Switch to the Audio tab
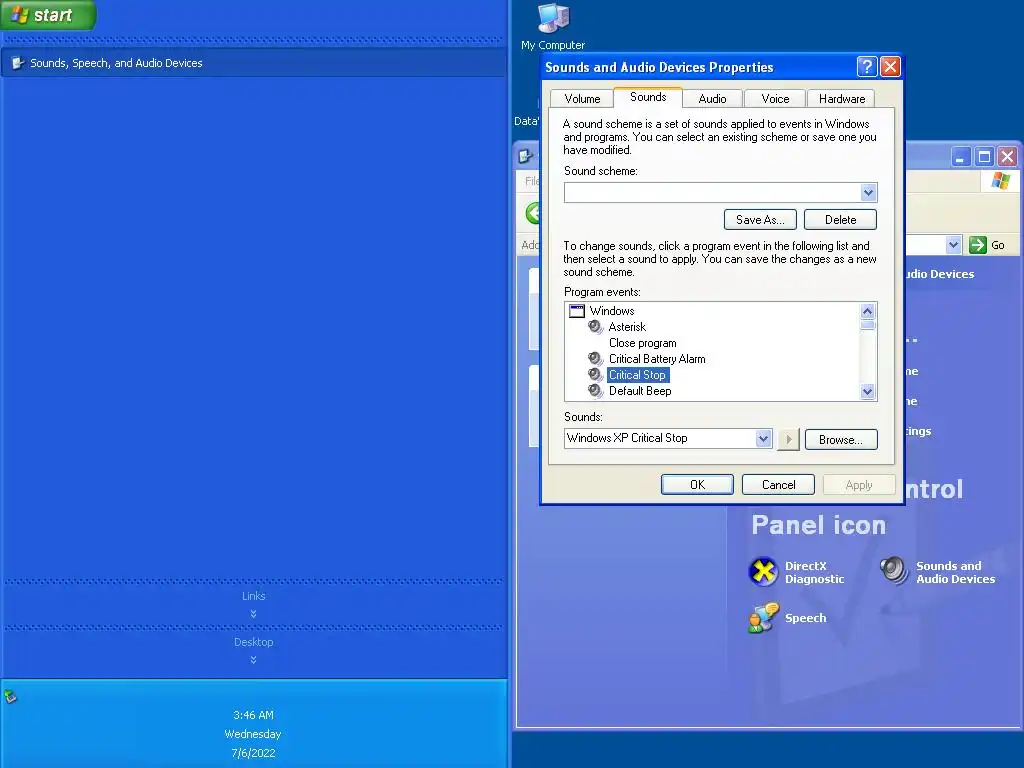The width and height of the screenshot is (1024, 768). [712, 99]
